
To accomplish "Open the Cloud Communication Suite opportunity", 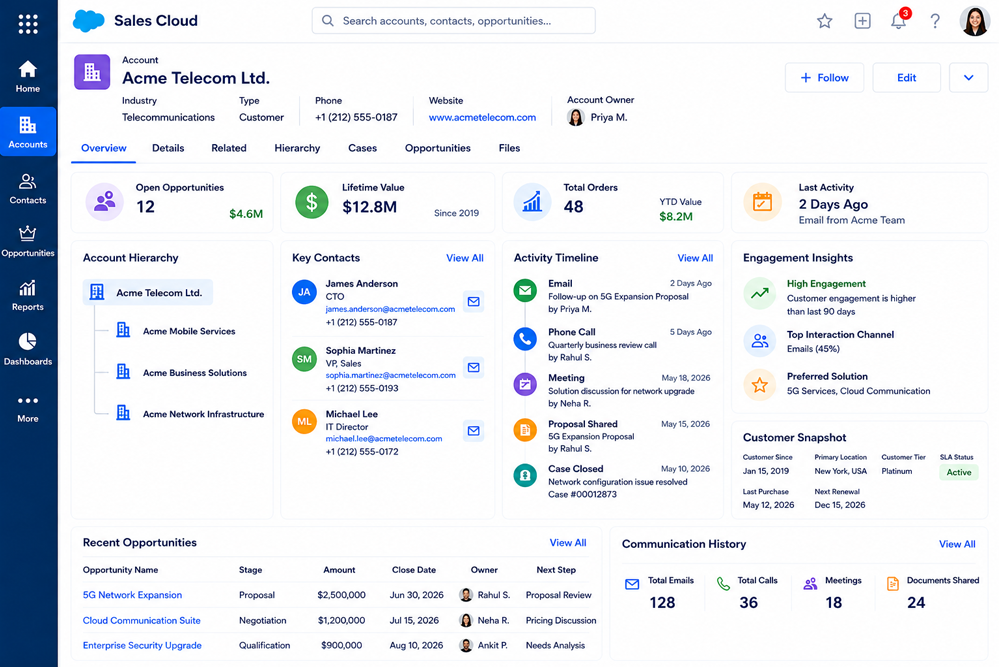I will pos(141,620).
